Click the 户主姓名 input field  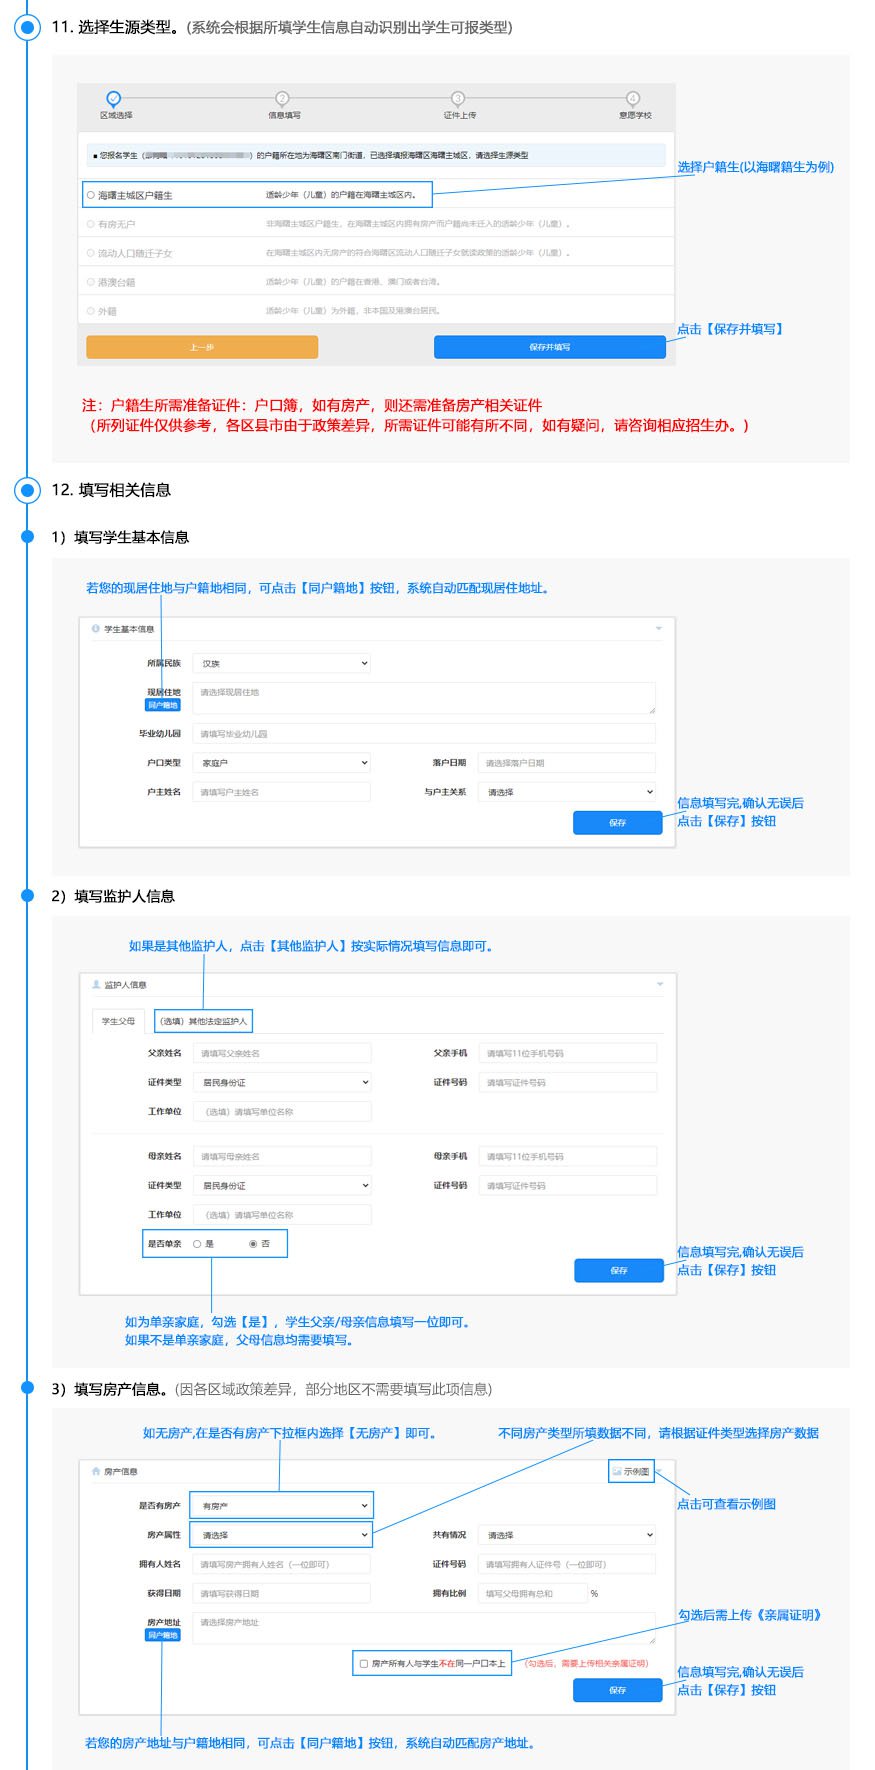[x=283, y=792]
